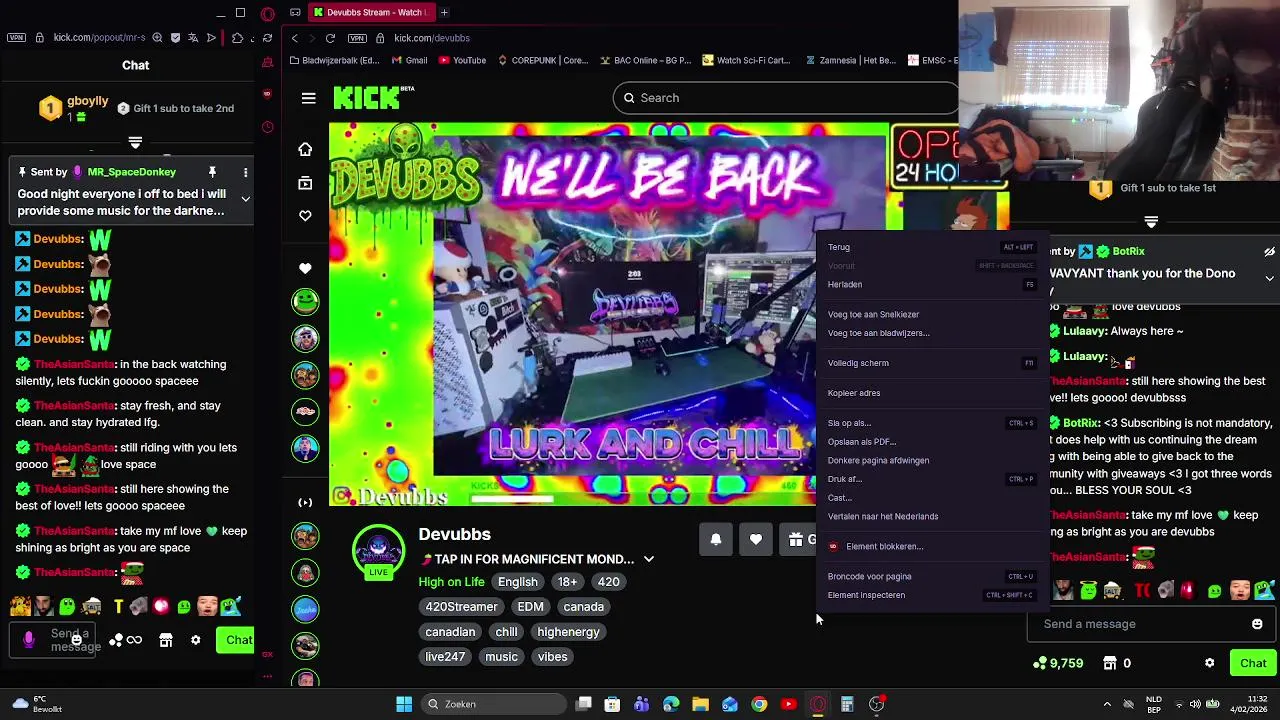The width and height of the screenshot is (1280, 720).
Task: Open a new browser tab
Action: coord(444,12)
